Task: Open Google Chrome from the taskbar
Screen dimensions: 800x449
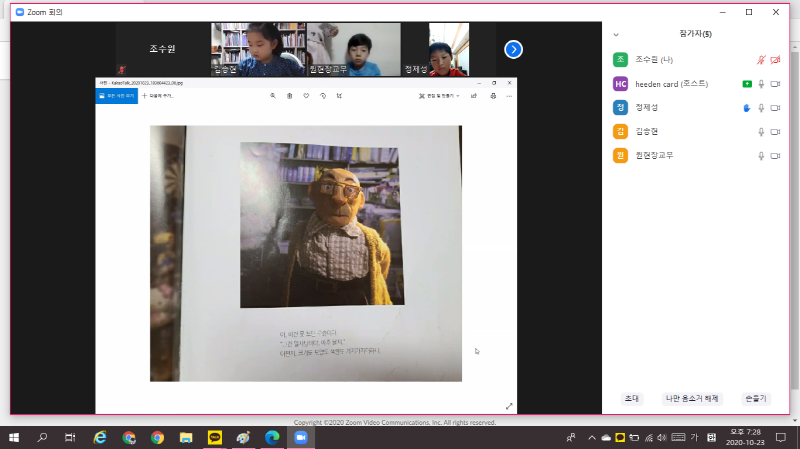Action: [157, 438]
